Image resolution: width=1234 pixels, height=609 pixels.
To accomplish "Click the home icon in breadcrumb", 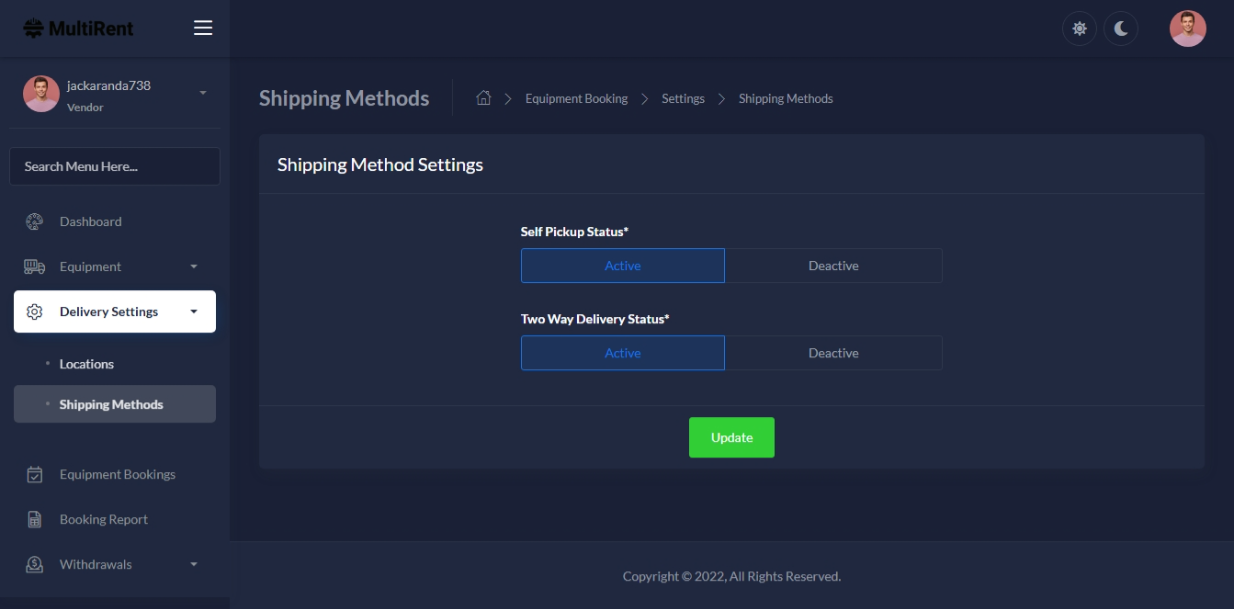I will pos(484,98).
